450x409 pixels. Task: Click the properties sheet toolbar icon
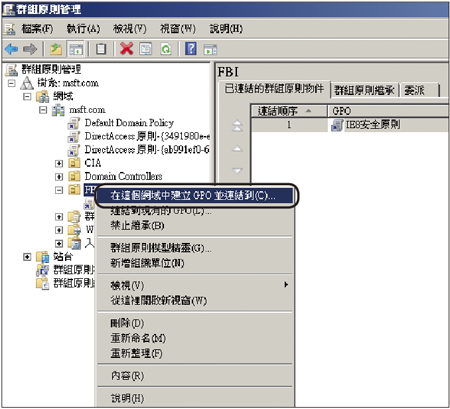point(101,49)
